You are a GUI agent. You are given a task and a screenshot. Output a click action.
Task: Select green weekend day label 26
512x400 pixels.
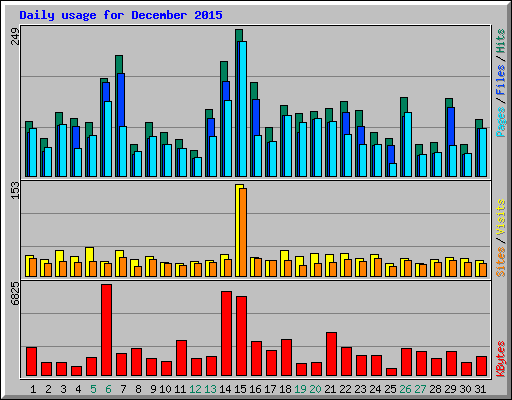tap(405, 389)
